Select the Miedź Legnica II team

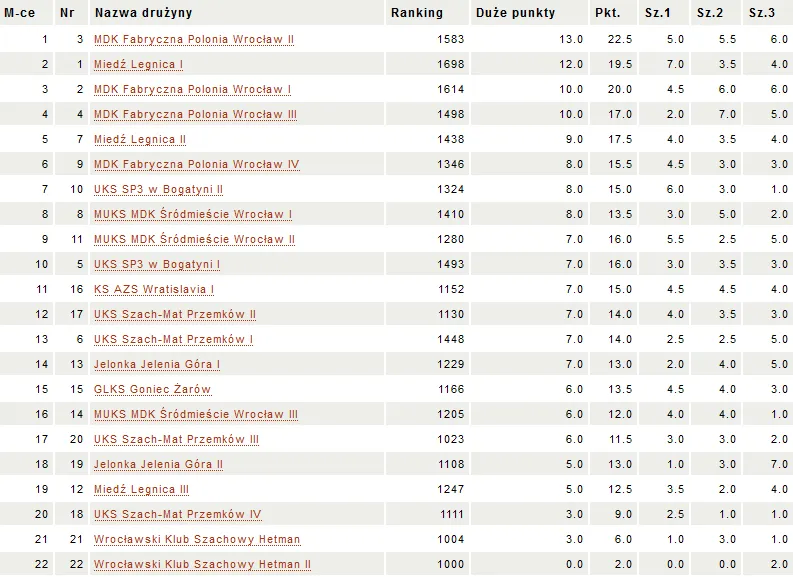[x=140, y=140]
